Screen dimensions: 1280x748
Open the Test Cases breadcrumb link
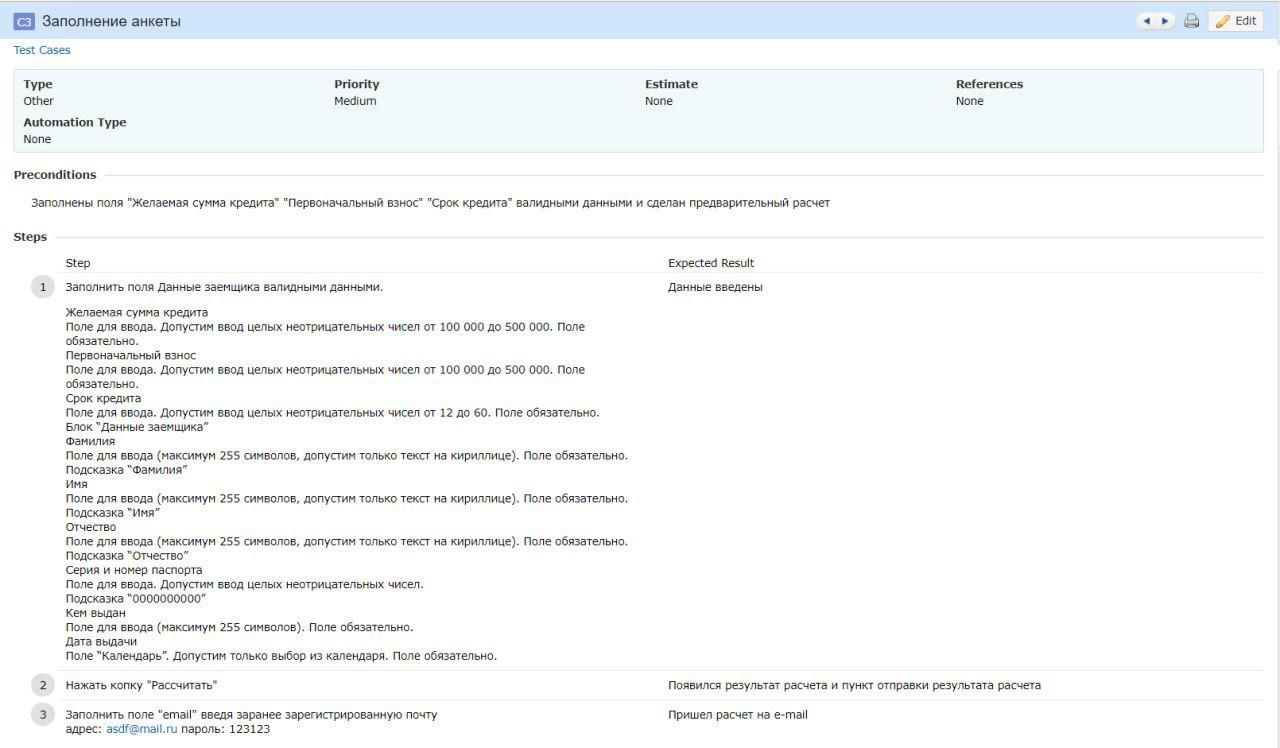click(42, 50)
